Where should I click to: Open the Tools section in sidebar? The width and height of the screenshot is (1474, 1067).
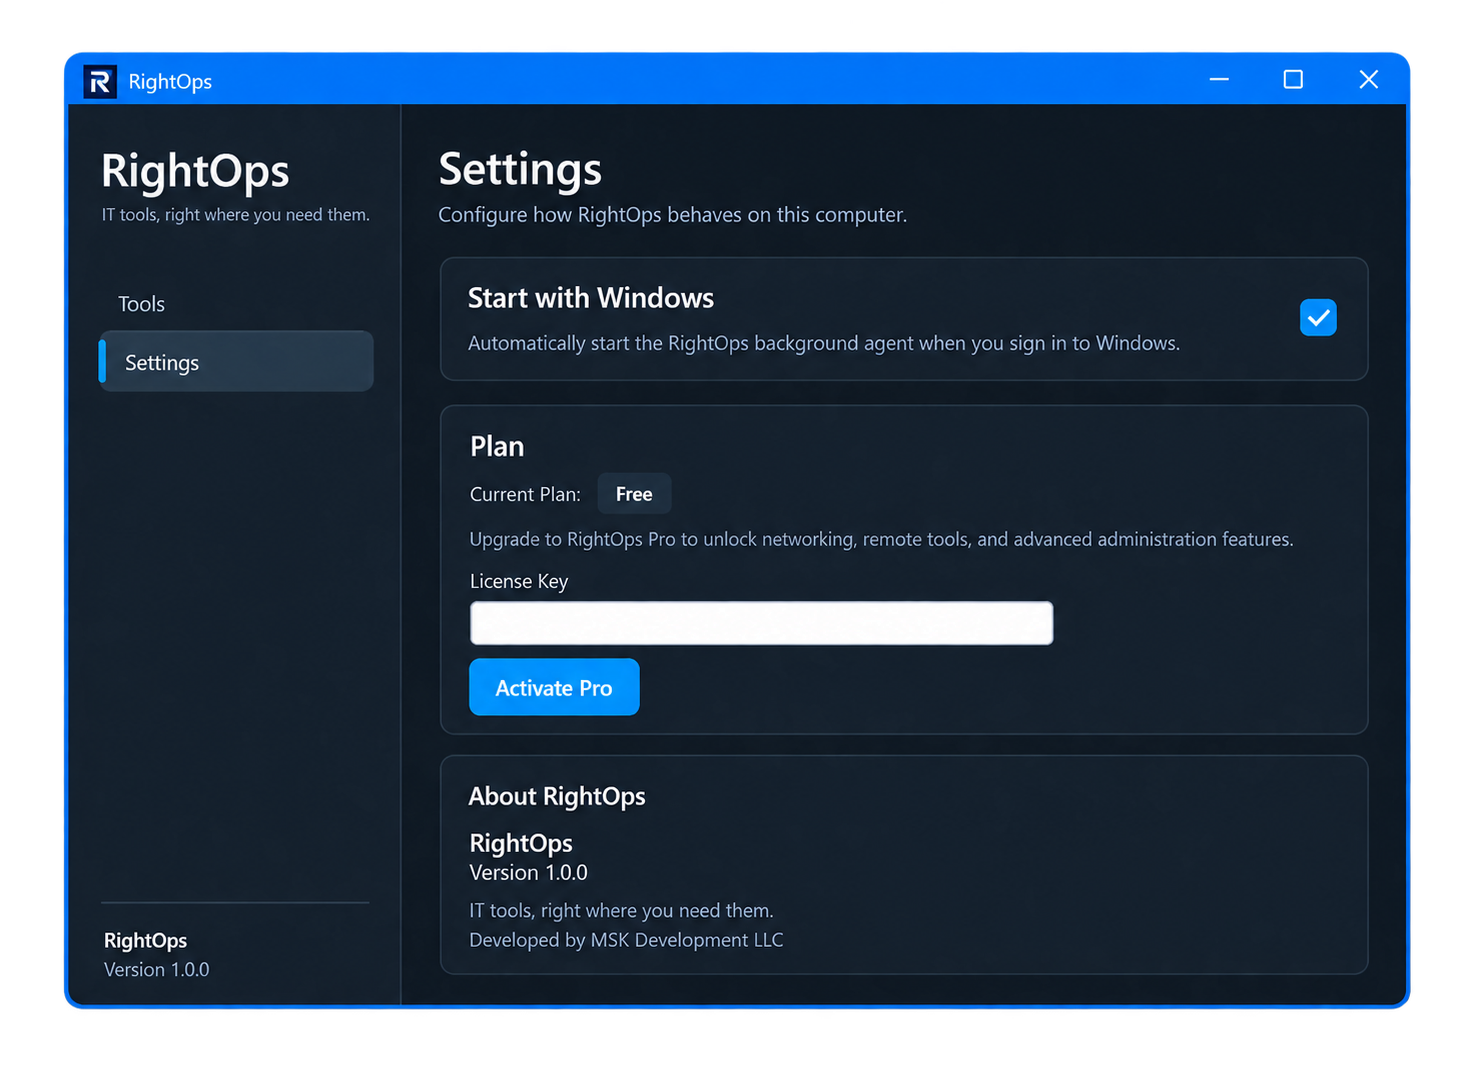[141, 304]
